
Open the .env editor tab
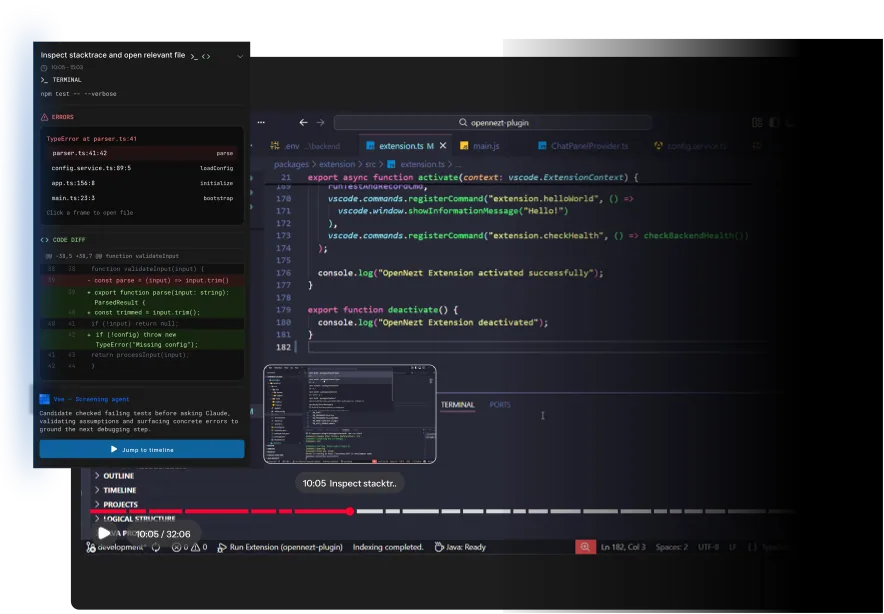tap(305, 146)
